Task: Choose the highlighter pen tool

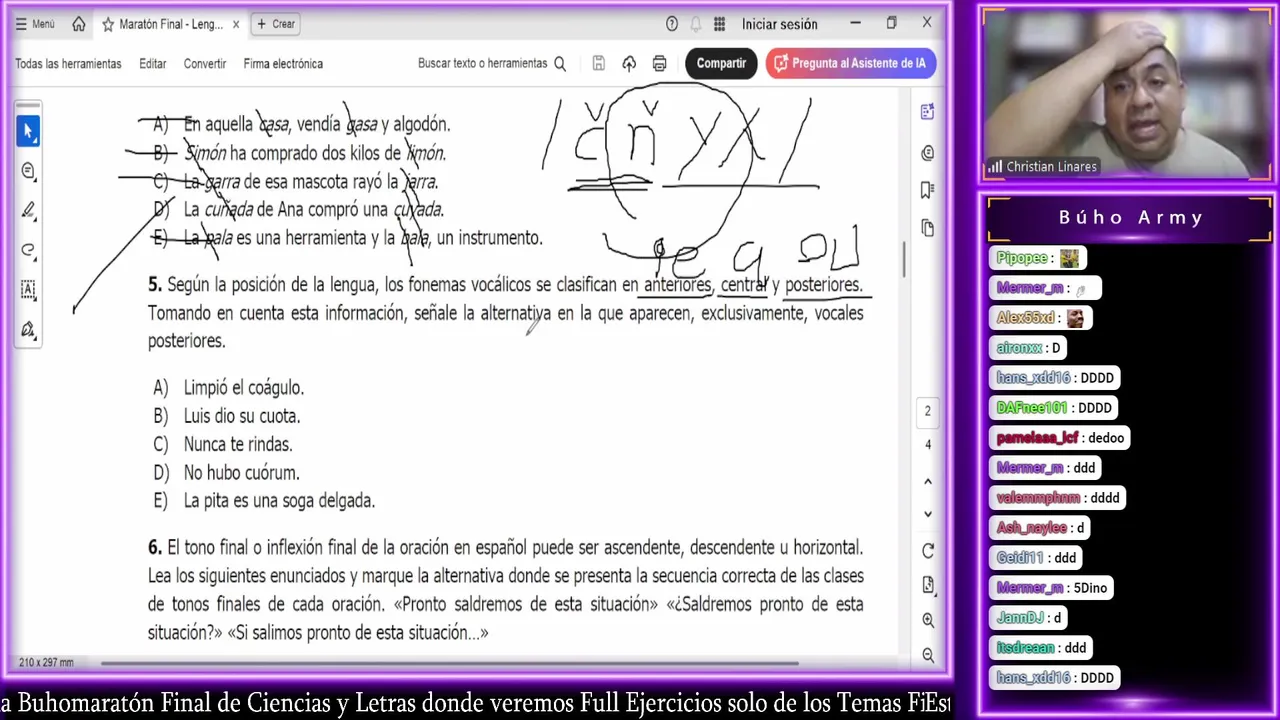Action: (x=28, y=211)
